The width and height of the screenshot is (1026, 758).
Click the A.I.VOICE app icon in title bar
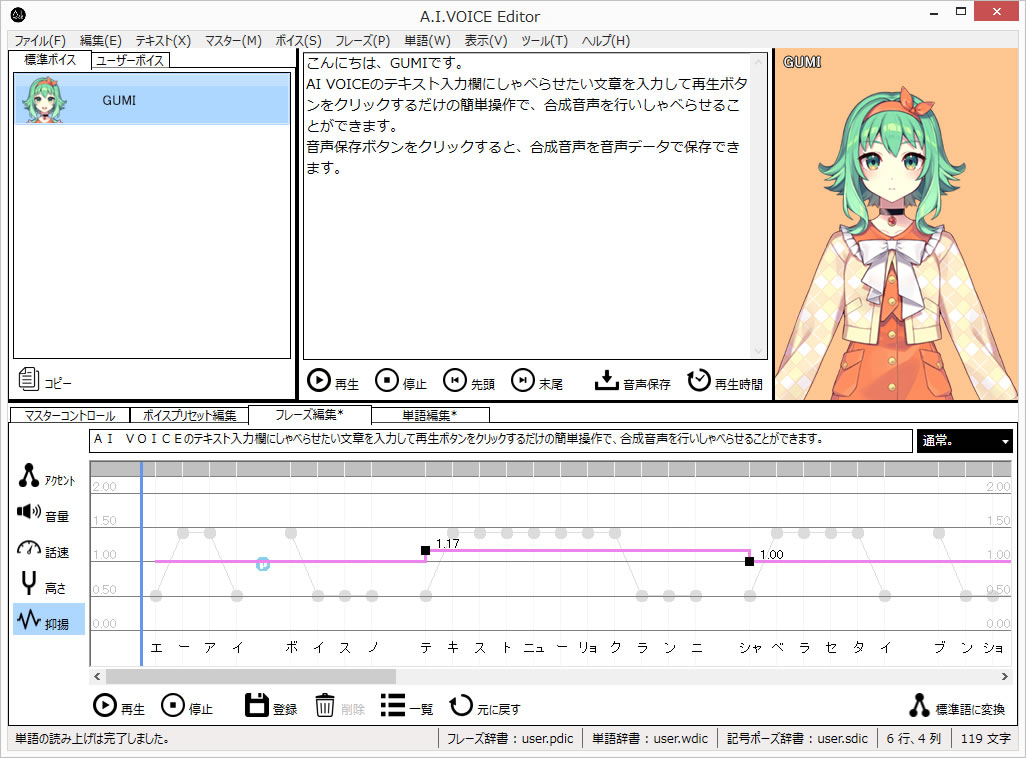click(18, 14)
